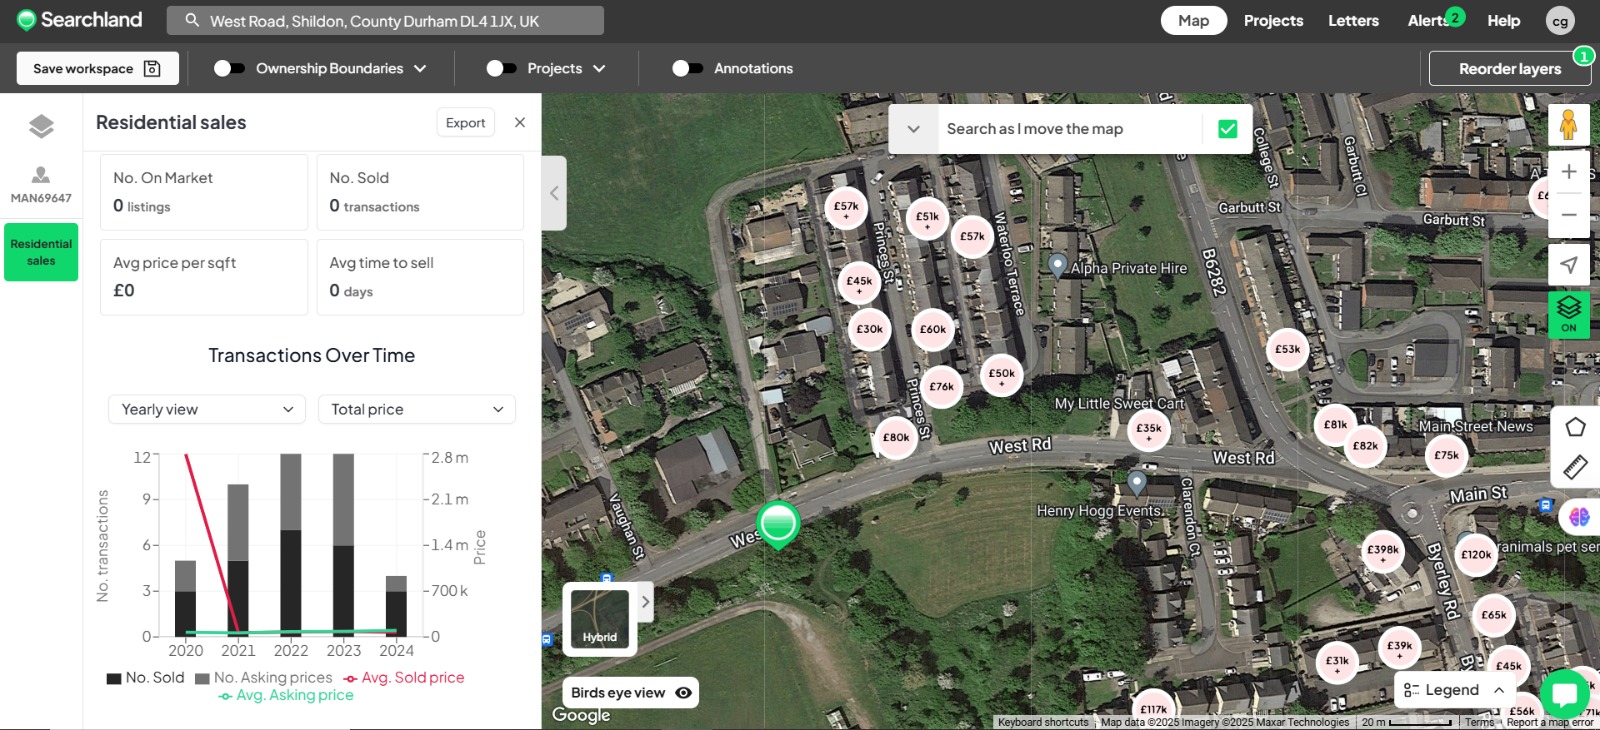Click the £120k price marker
This screenshot has height=730, width=1600.
click(1476, 555)
